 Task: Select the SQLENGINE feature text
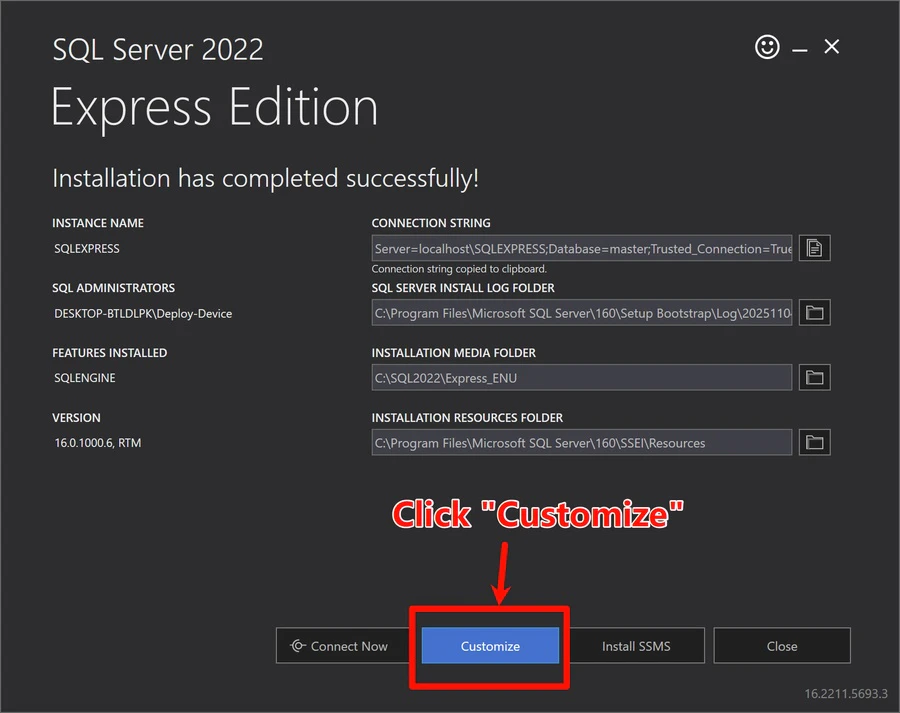click(x=84, y=378)
